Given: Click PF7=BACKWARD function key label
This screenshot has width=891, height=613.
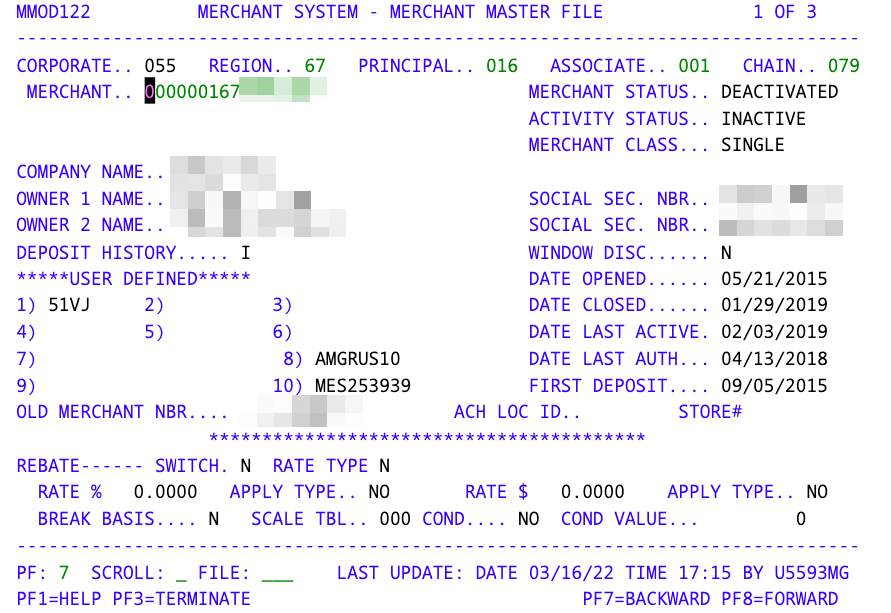Looking at the screenshot, I should pyautogui.click(x=646, y=599).
